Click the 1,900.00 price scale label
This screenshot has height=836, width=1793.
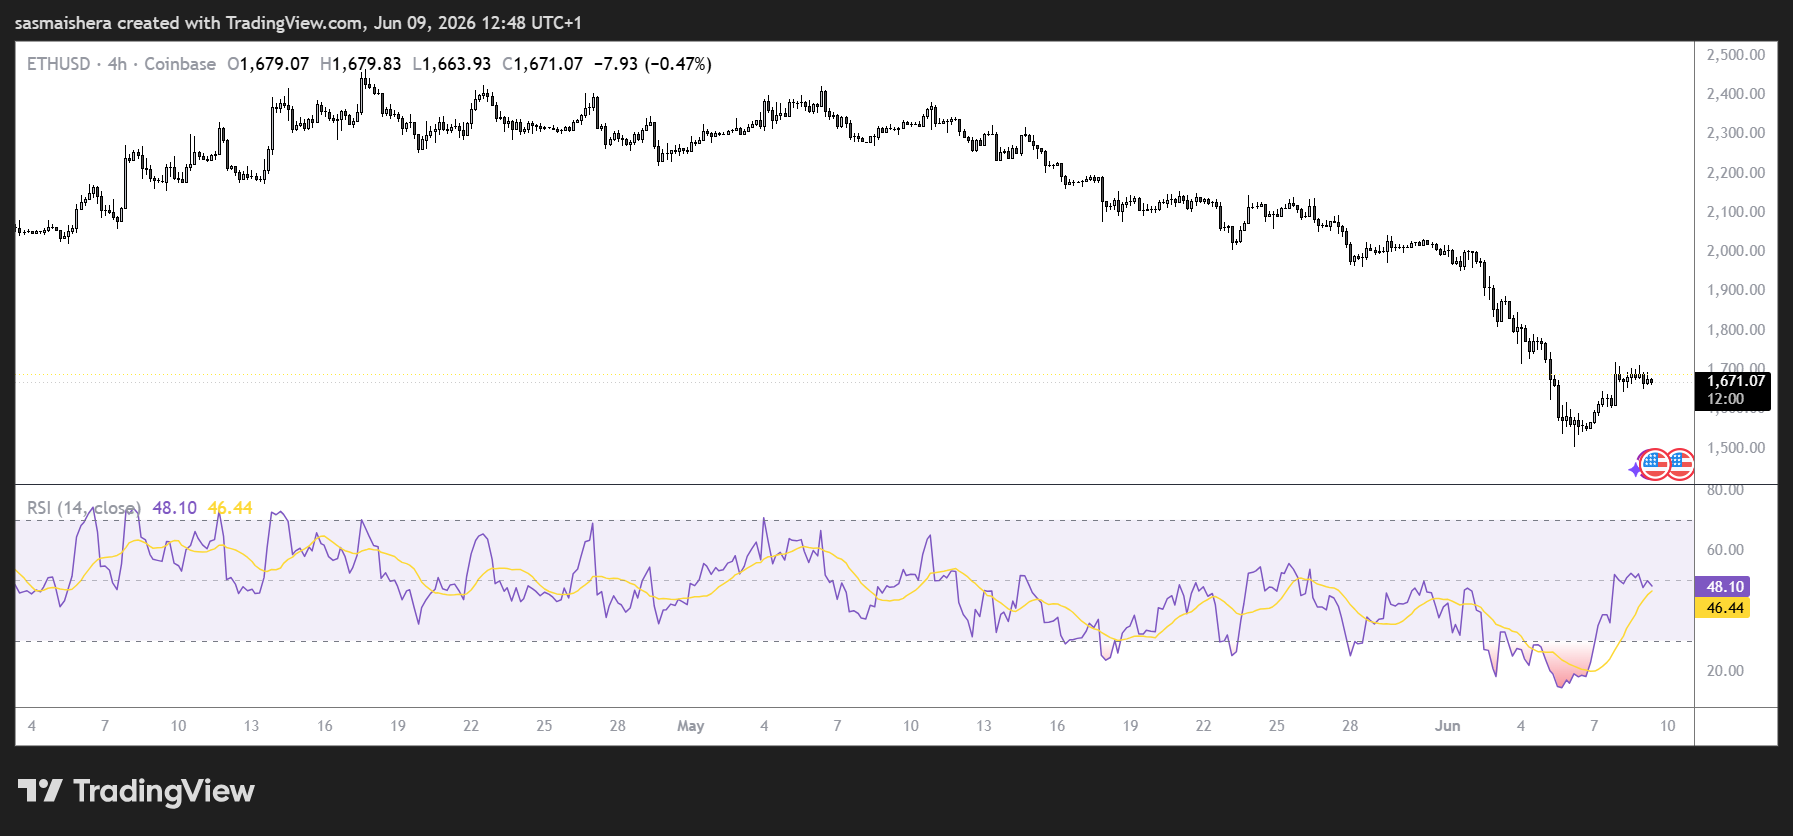click(1736, 290)
